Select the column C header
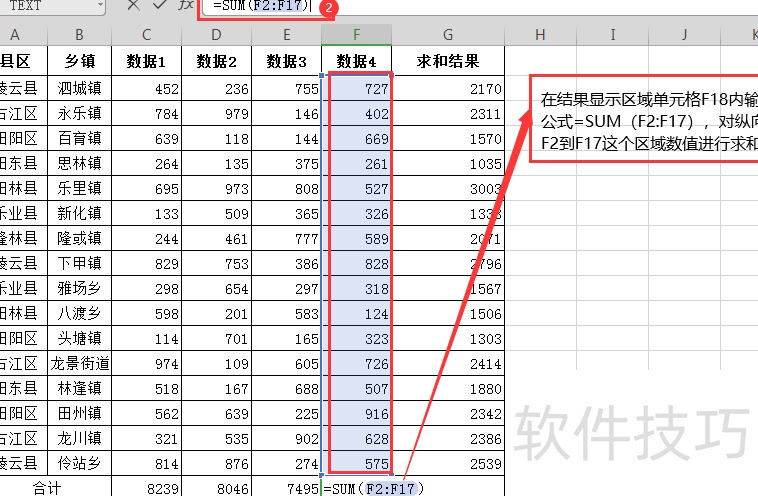The height and width of the screenshot is (496, 758). (x=147, y=35)
